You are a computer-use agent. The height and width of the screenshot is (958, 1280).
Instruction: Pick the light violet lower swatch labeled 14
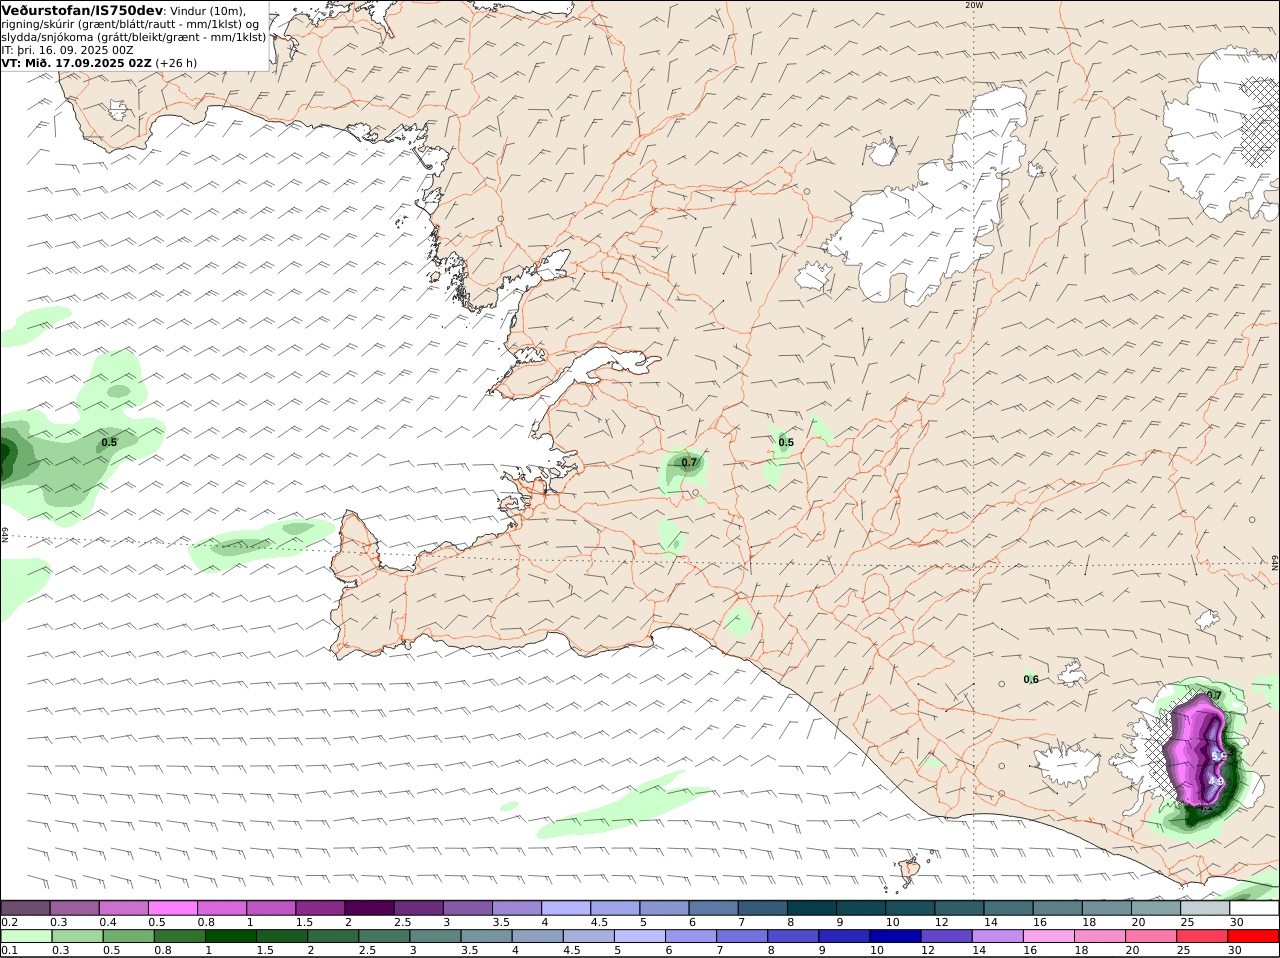pyautogui.click(x=998, y=936)
